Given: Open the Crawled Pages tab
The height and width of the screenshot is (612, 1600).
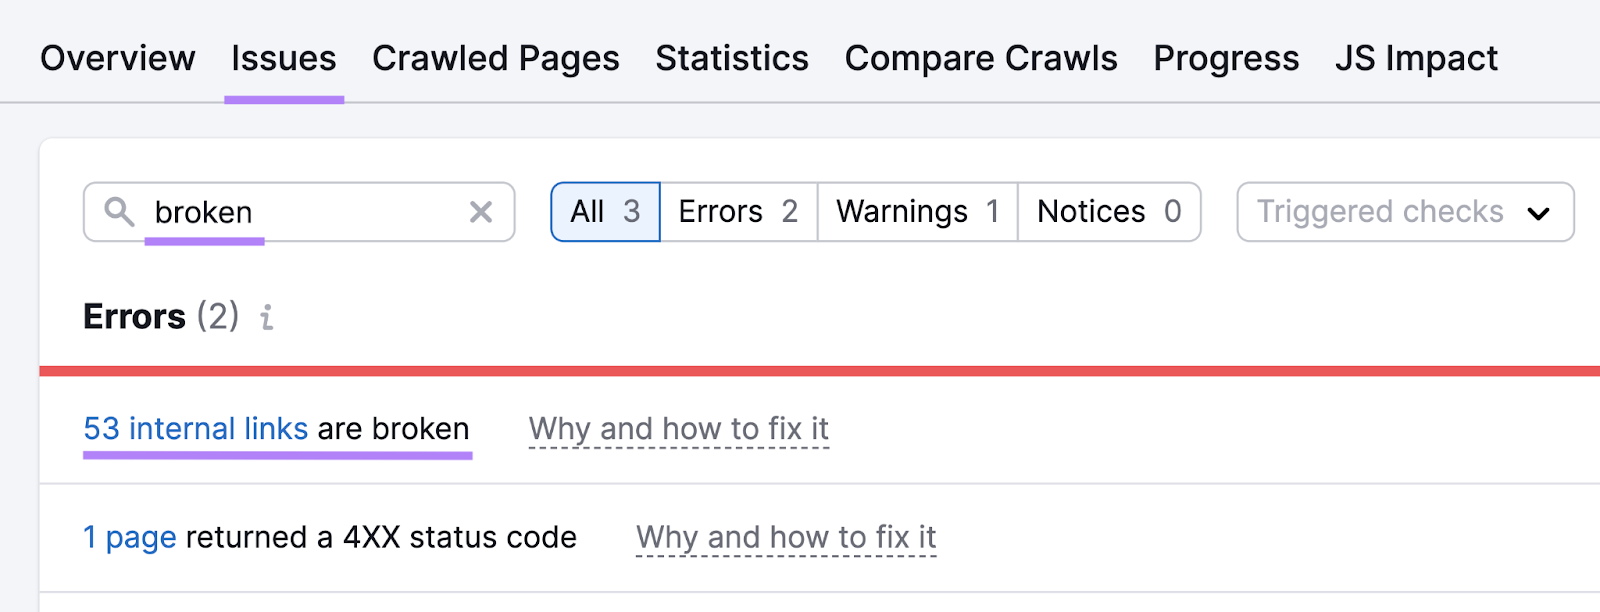Looking at the screenshot, I should 495,58.
